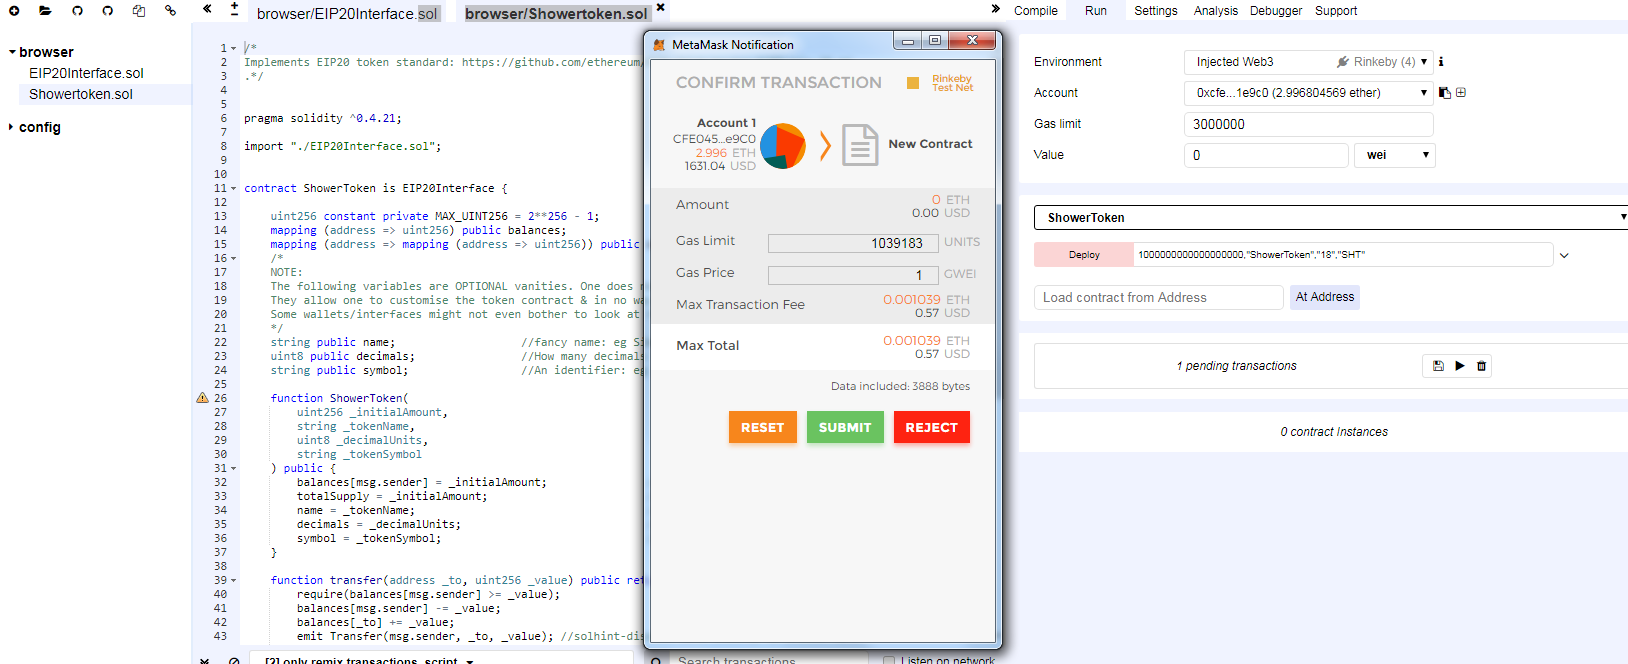Open a local file with the folder icon
This screenshot has width=1628, height=664.
click(45, 11)
